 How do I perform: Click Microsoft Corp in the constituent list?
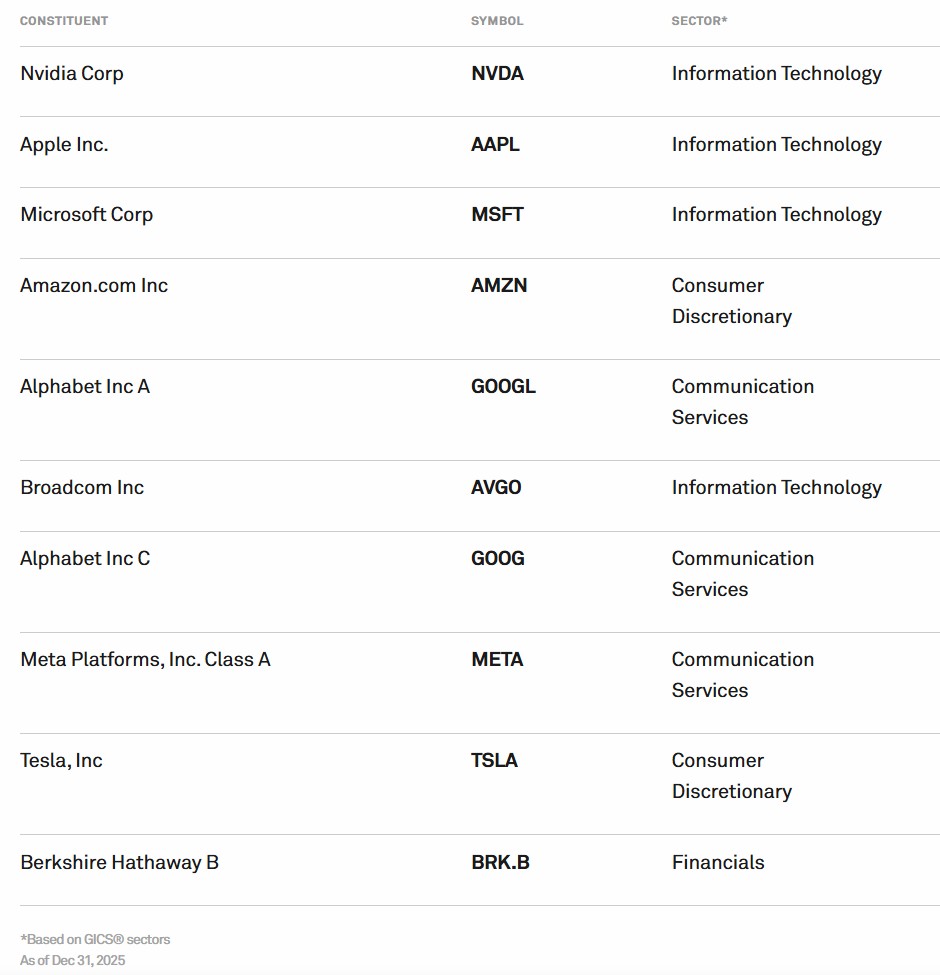(86, 215)
